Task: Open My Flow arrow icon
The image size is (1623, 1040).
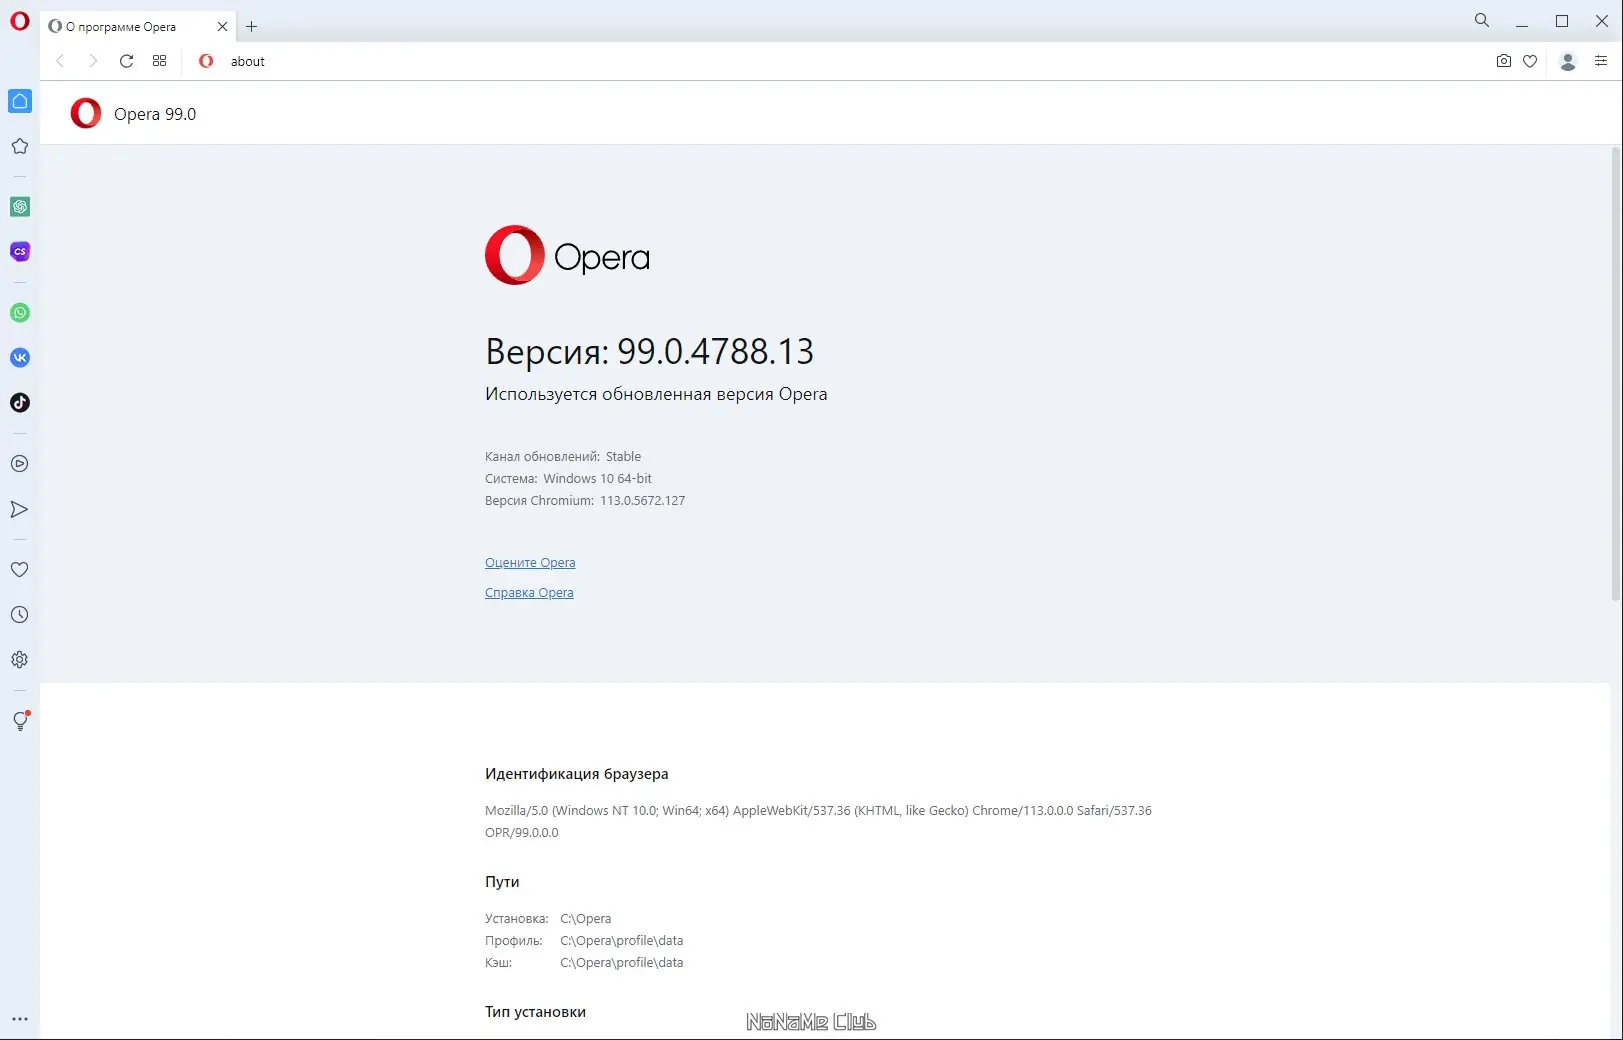Action: coord(20,510)
